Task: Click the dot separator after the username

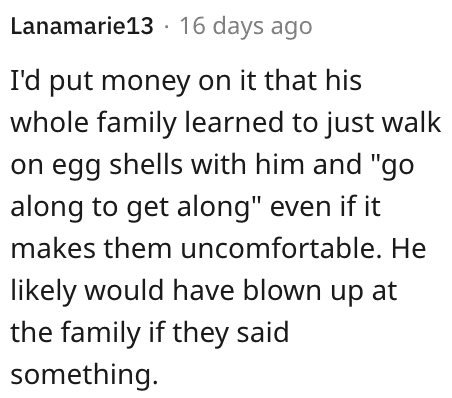Action: click(x=166, y=27)
